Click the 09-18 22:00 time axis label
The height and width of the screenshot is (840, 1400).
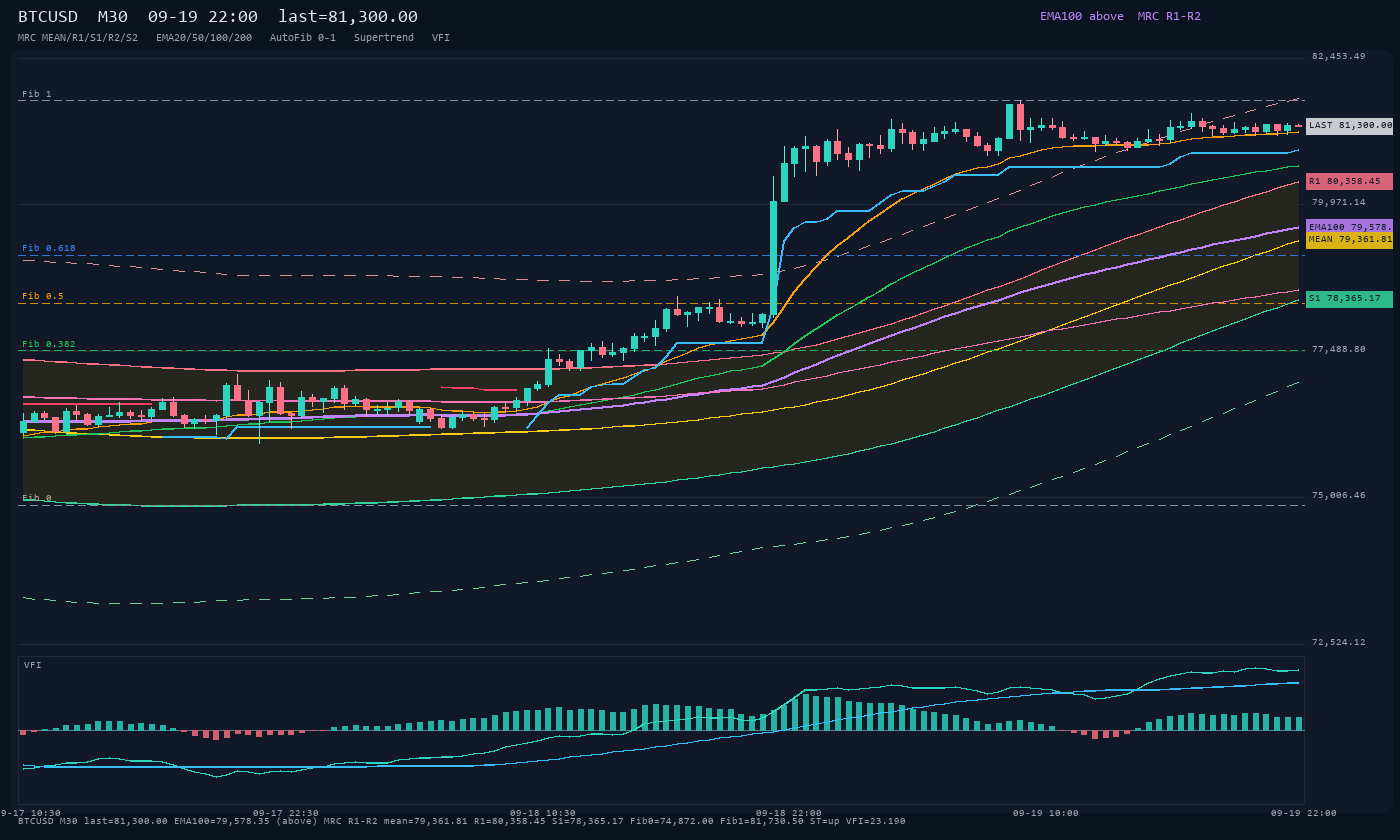click(789, 813)
